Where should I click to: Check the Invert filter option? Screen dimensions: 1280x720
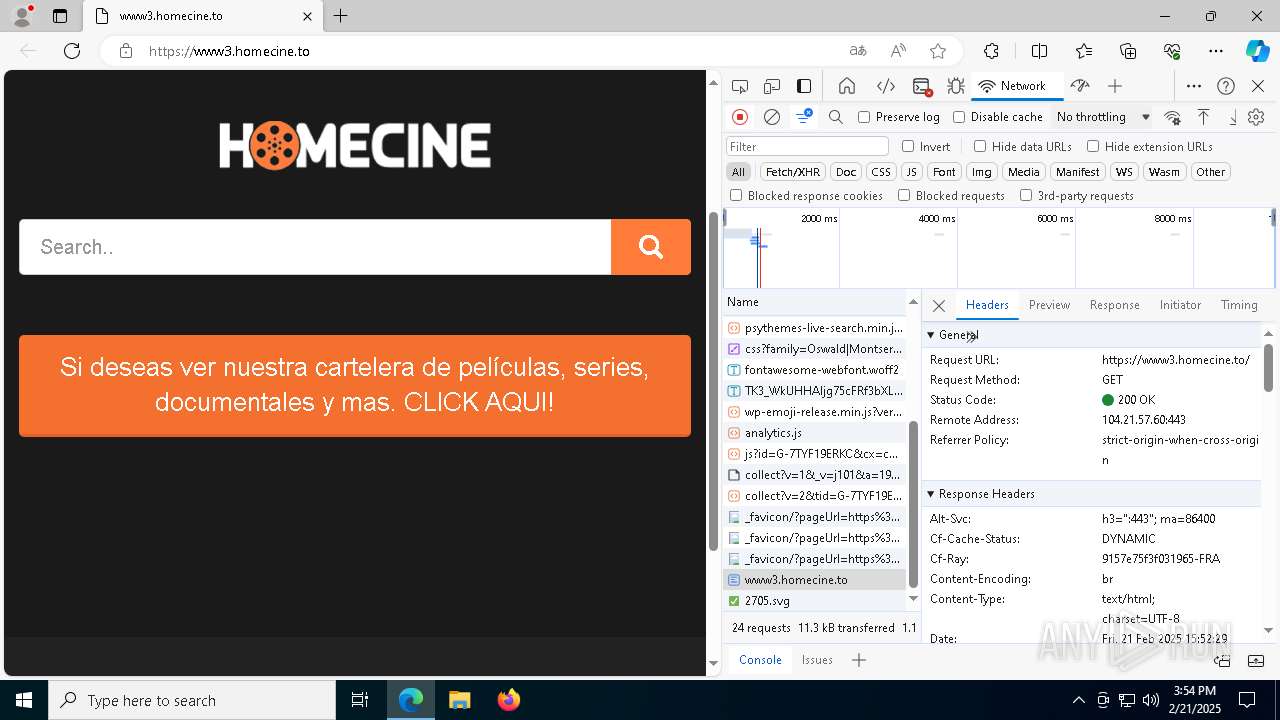(x=908, y=146)
